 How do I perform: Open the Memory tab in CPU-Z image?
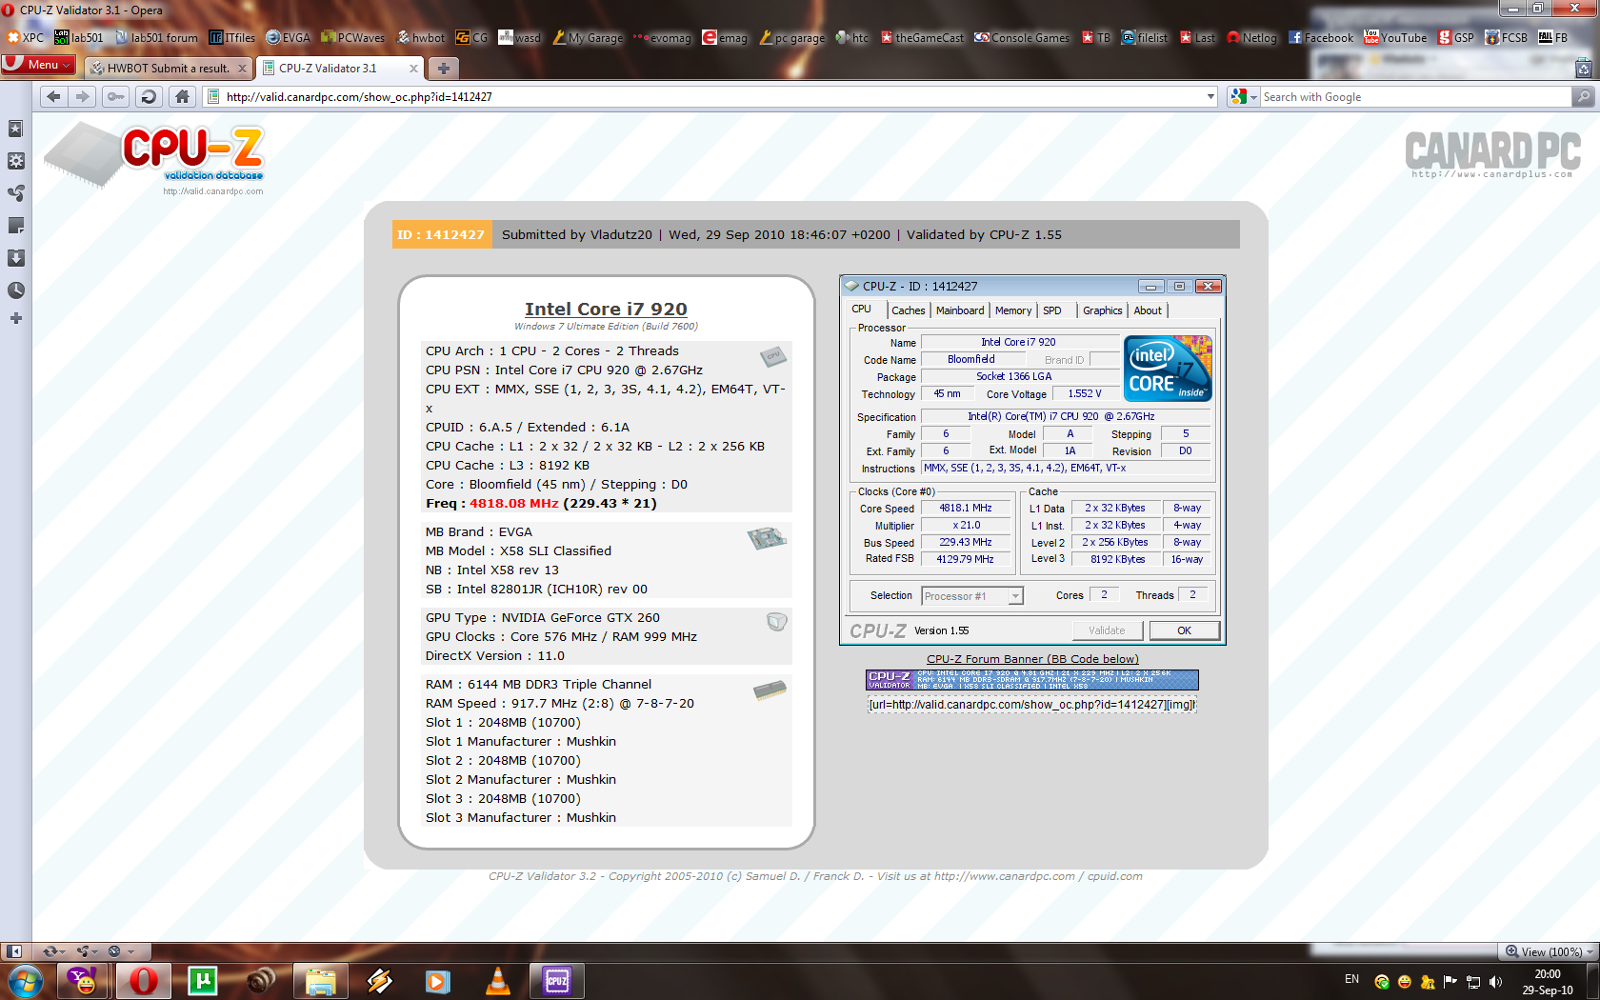(1013, 311)
